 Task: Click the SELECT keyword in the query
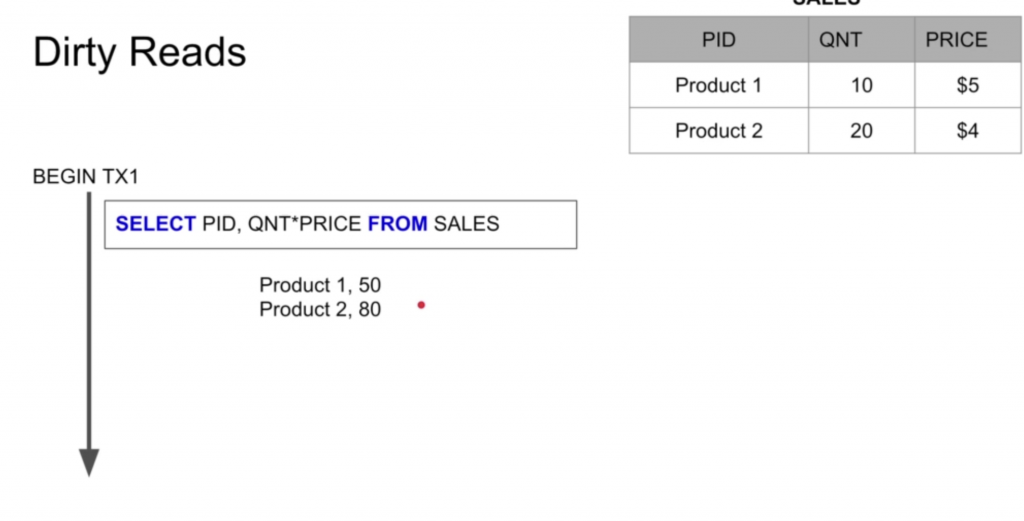point(155,224)
